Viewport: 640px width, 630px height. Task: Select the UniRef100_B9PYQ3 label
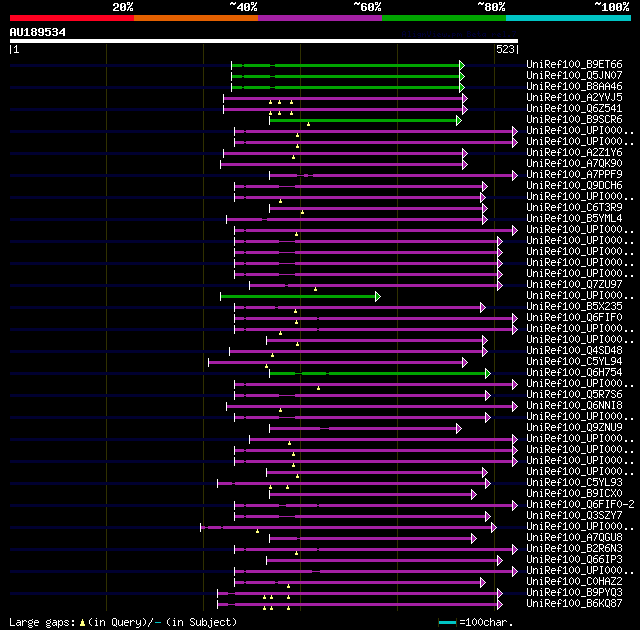574,593
